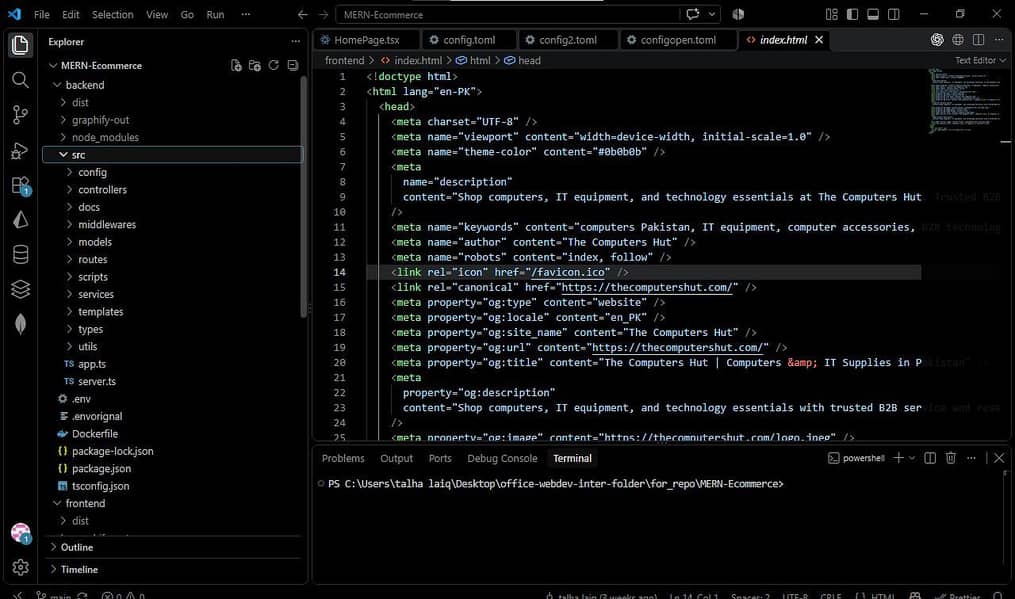The width and height of the screenshot is (1015, 599).
Task: Open the Accounts avatar in activity bar
Action: point(20,533)
